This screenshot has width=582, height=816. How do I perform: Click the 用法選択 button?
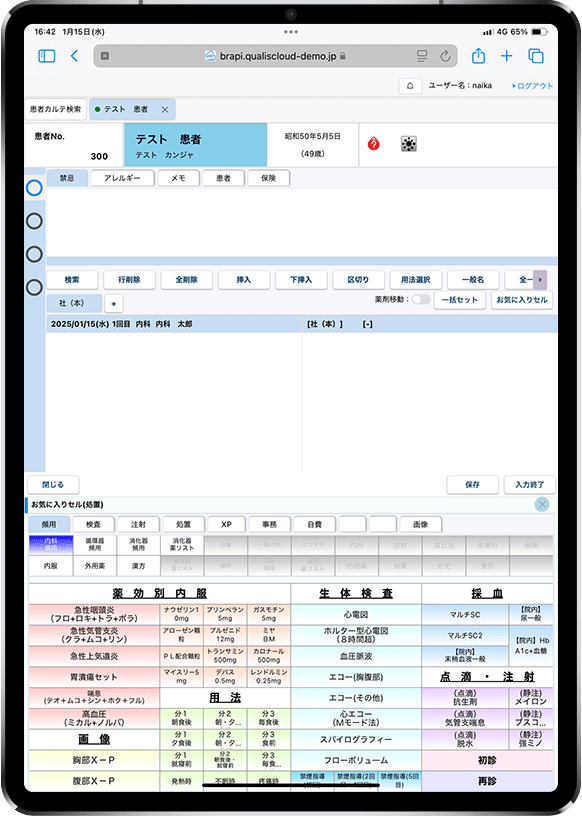click(x=415, y=279)
